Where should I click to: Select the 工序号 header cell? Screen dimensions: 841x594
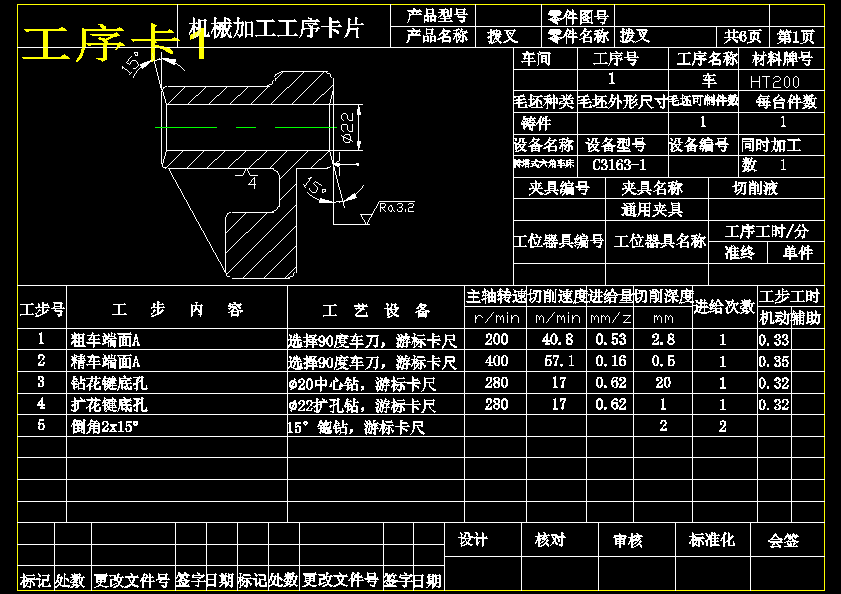615,58
